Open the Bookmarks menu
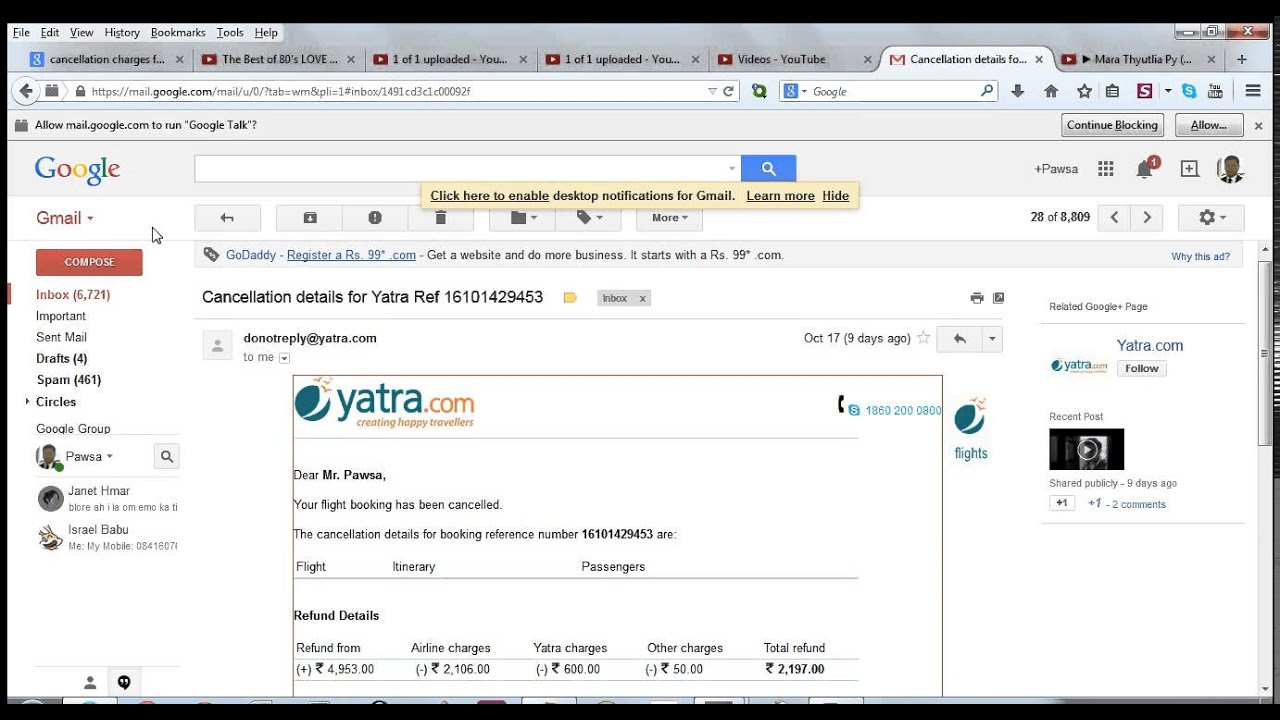 click(x=178, y=33)
